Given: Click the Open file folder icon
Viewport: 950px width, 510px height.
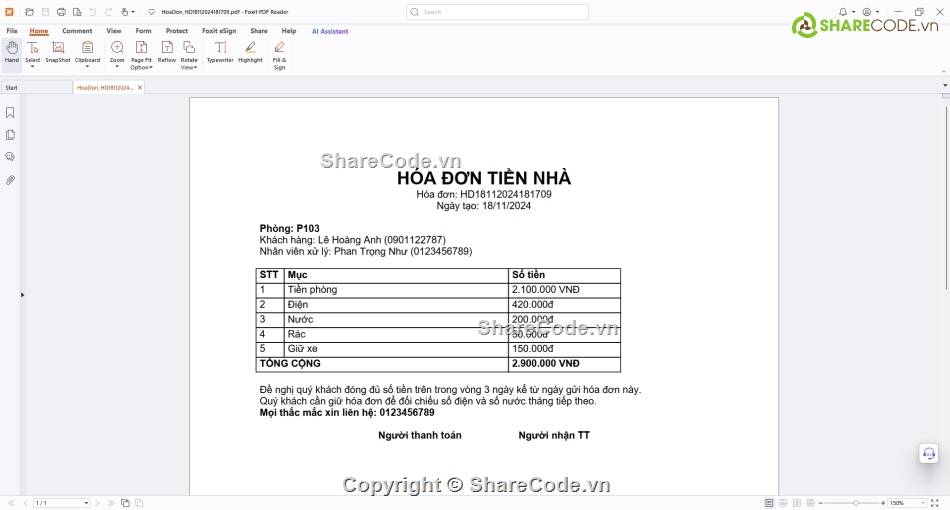Looking at the screenshot, I should pos(30,12).
